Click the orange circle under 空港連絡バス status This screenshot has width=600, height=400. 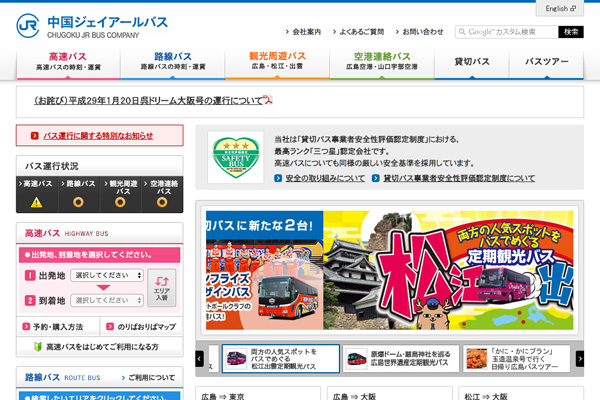(162, 202)
